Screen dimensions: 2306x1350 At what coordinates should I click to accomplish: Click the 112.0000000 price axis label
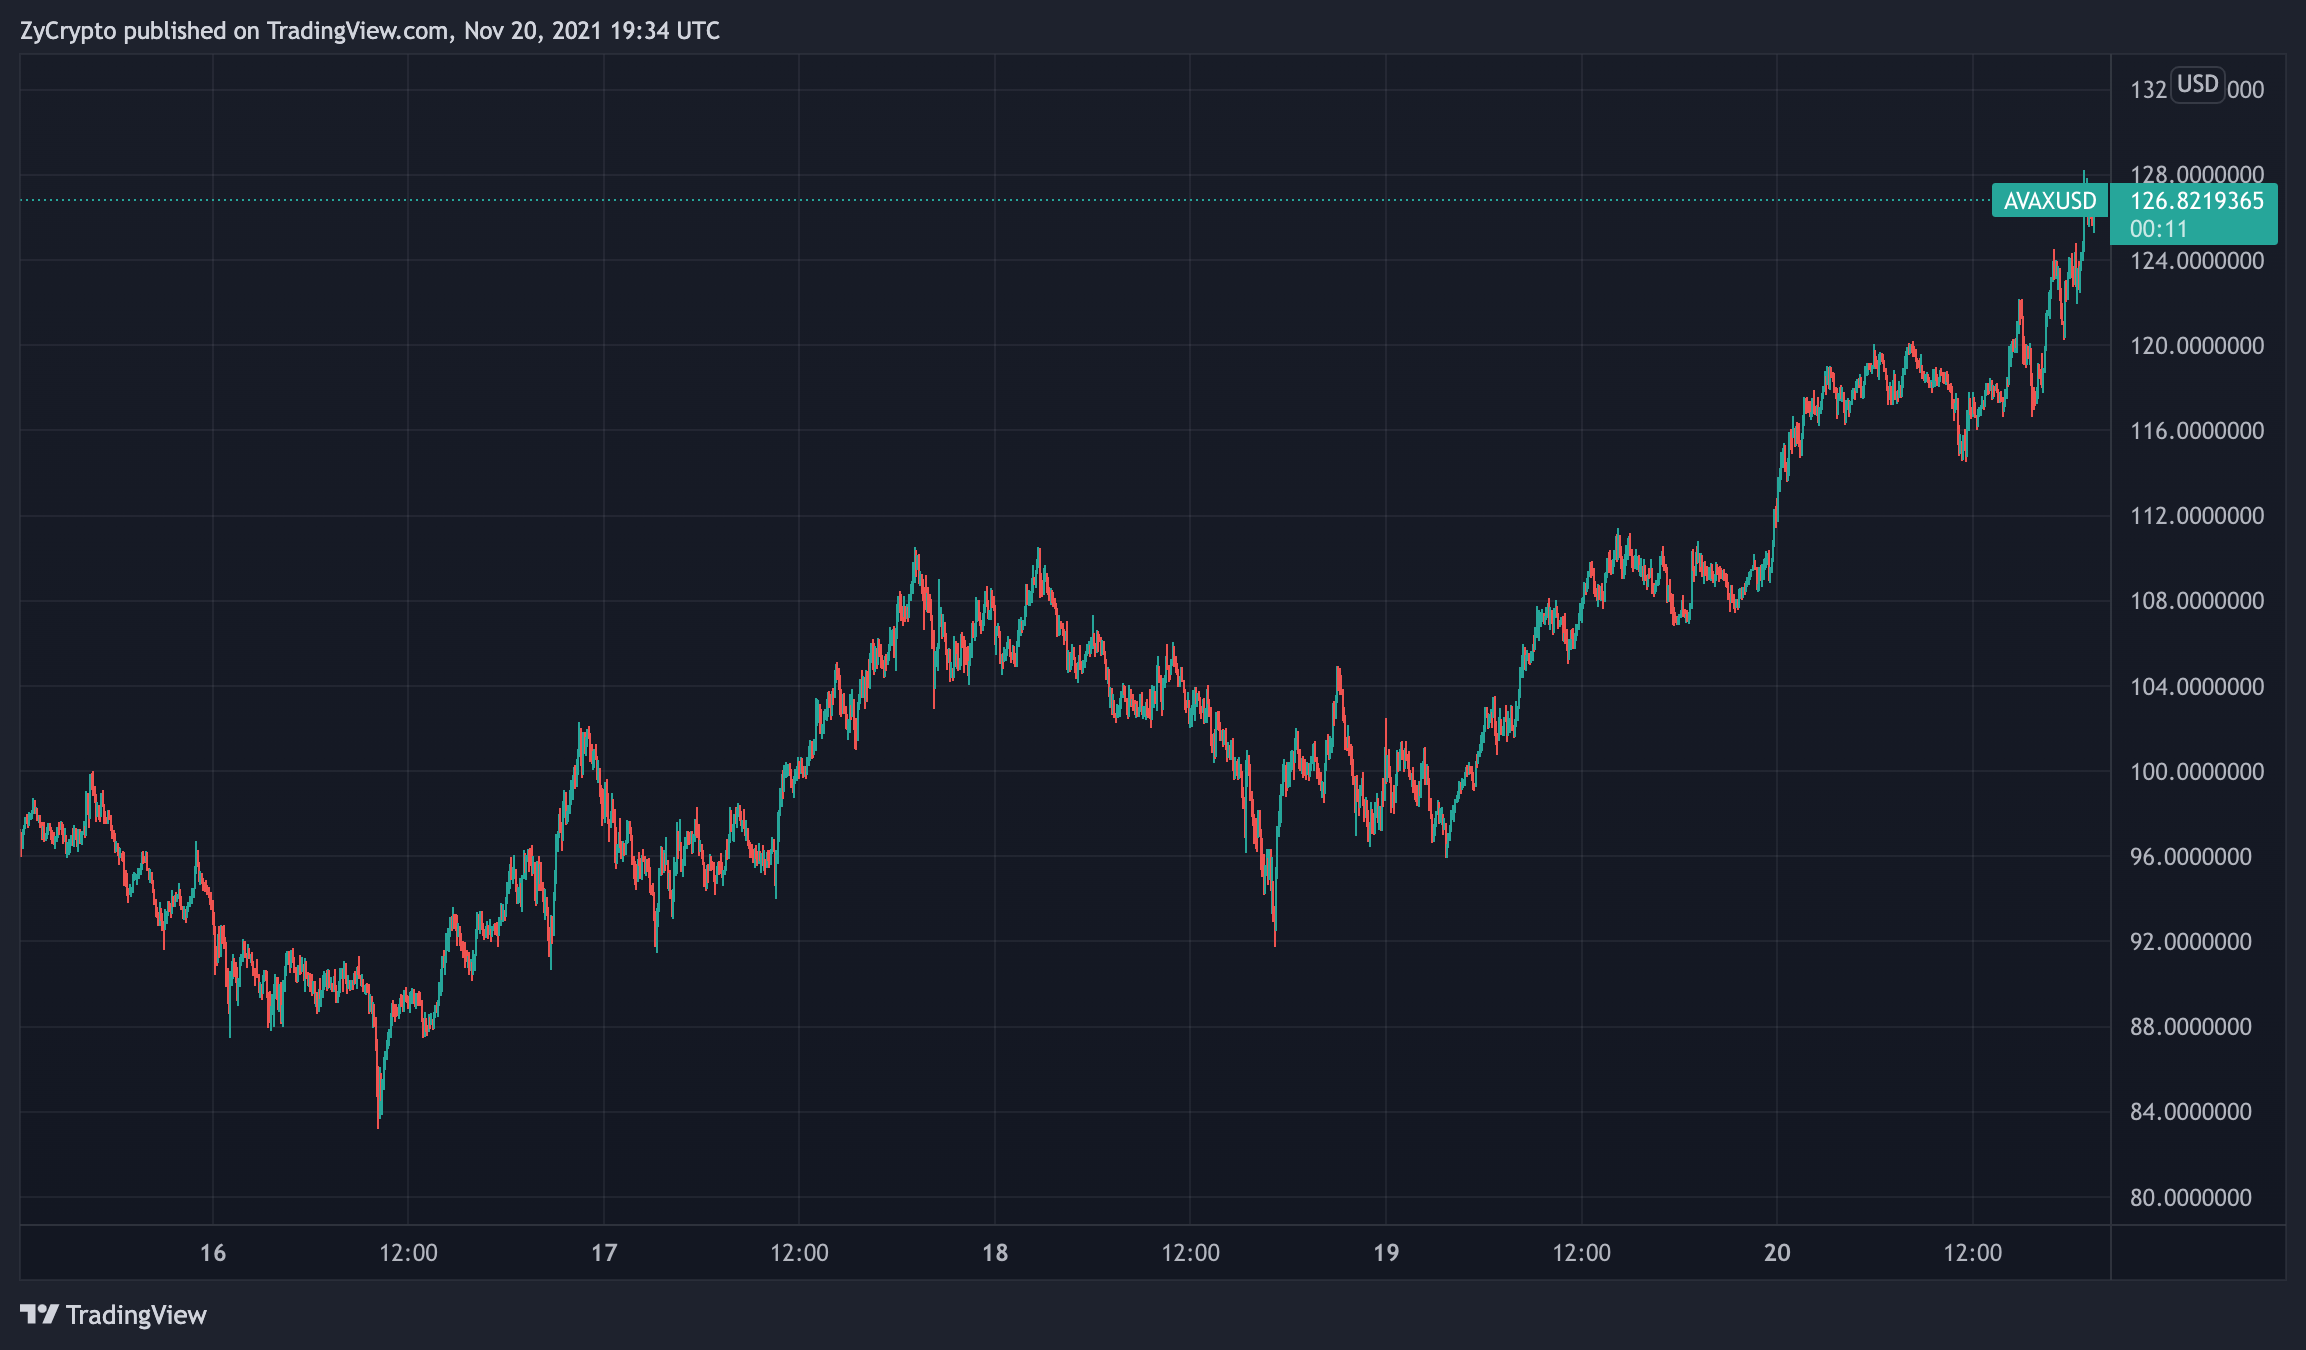point(2196,516)
